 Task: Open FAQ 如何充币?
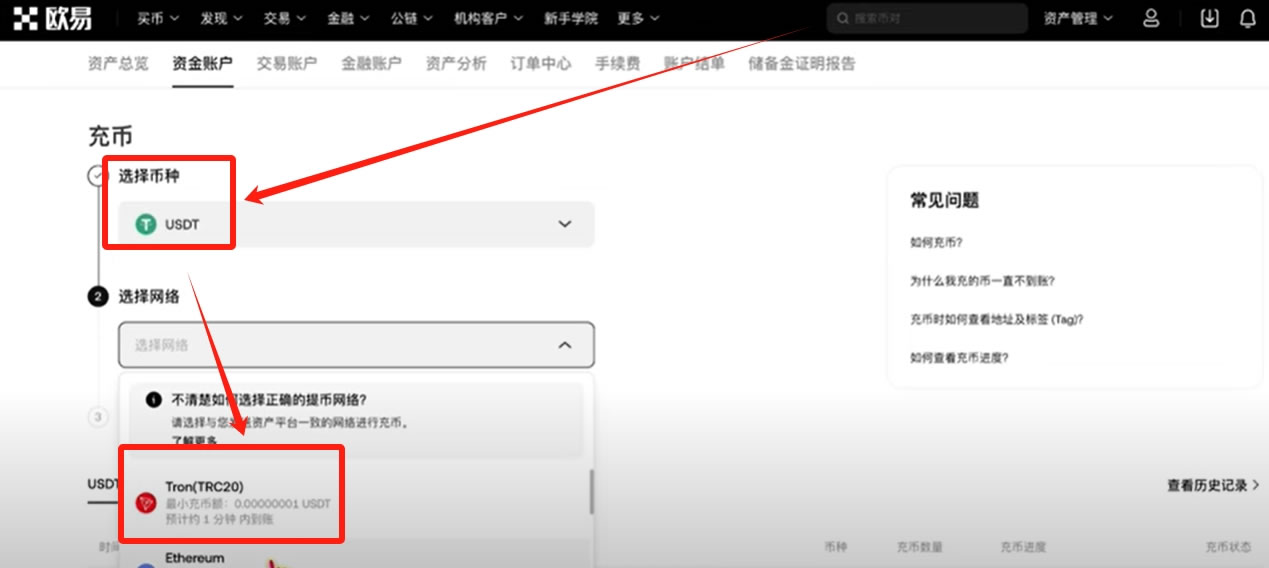coord(936,242)
